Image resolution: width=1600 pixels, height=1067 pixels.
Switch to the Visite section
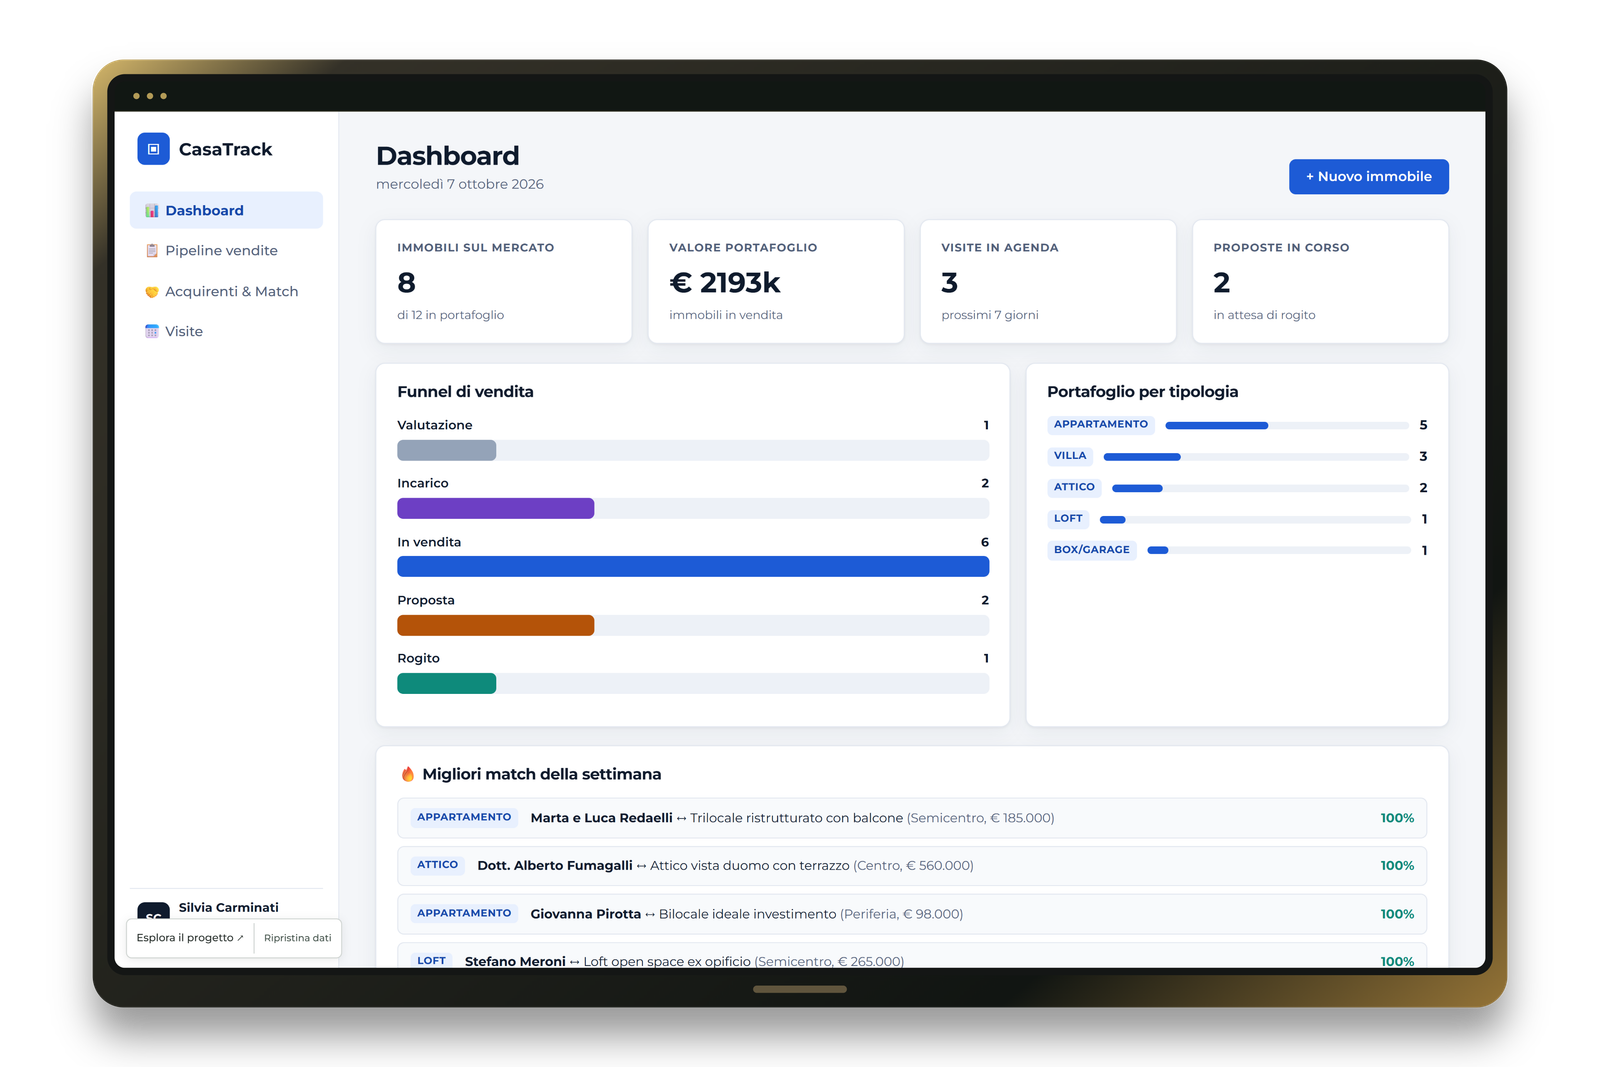click(226, 331)
